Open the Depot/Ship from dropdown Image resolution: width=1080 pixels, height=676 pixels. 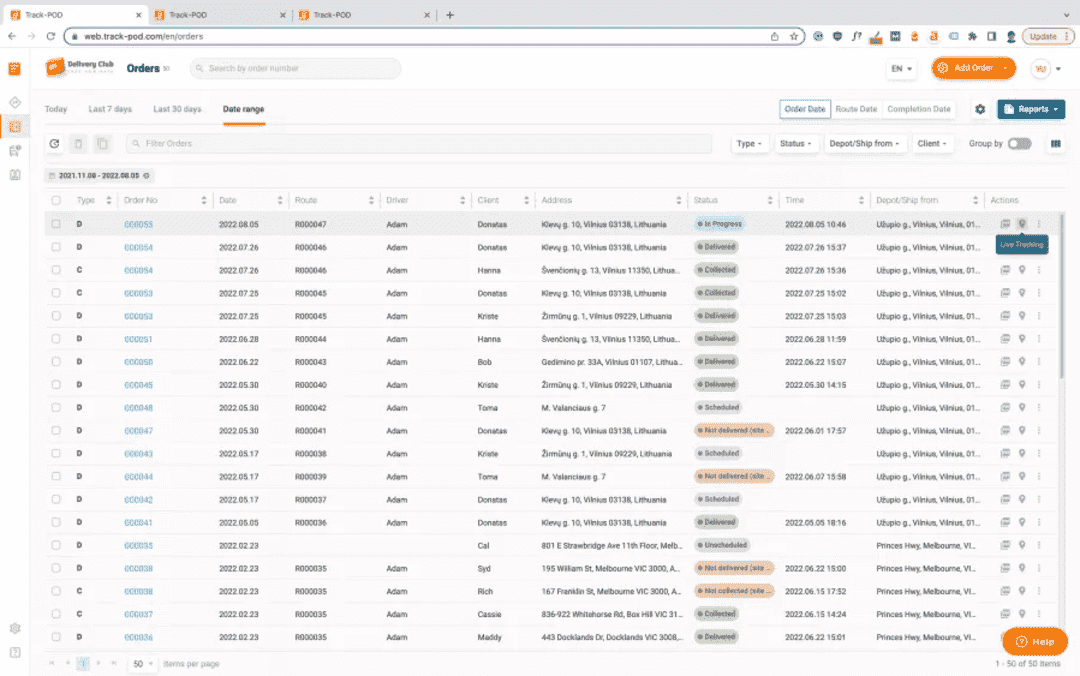(x=865, y=143)
